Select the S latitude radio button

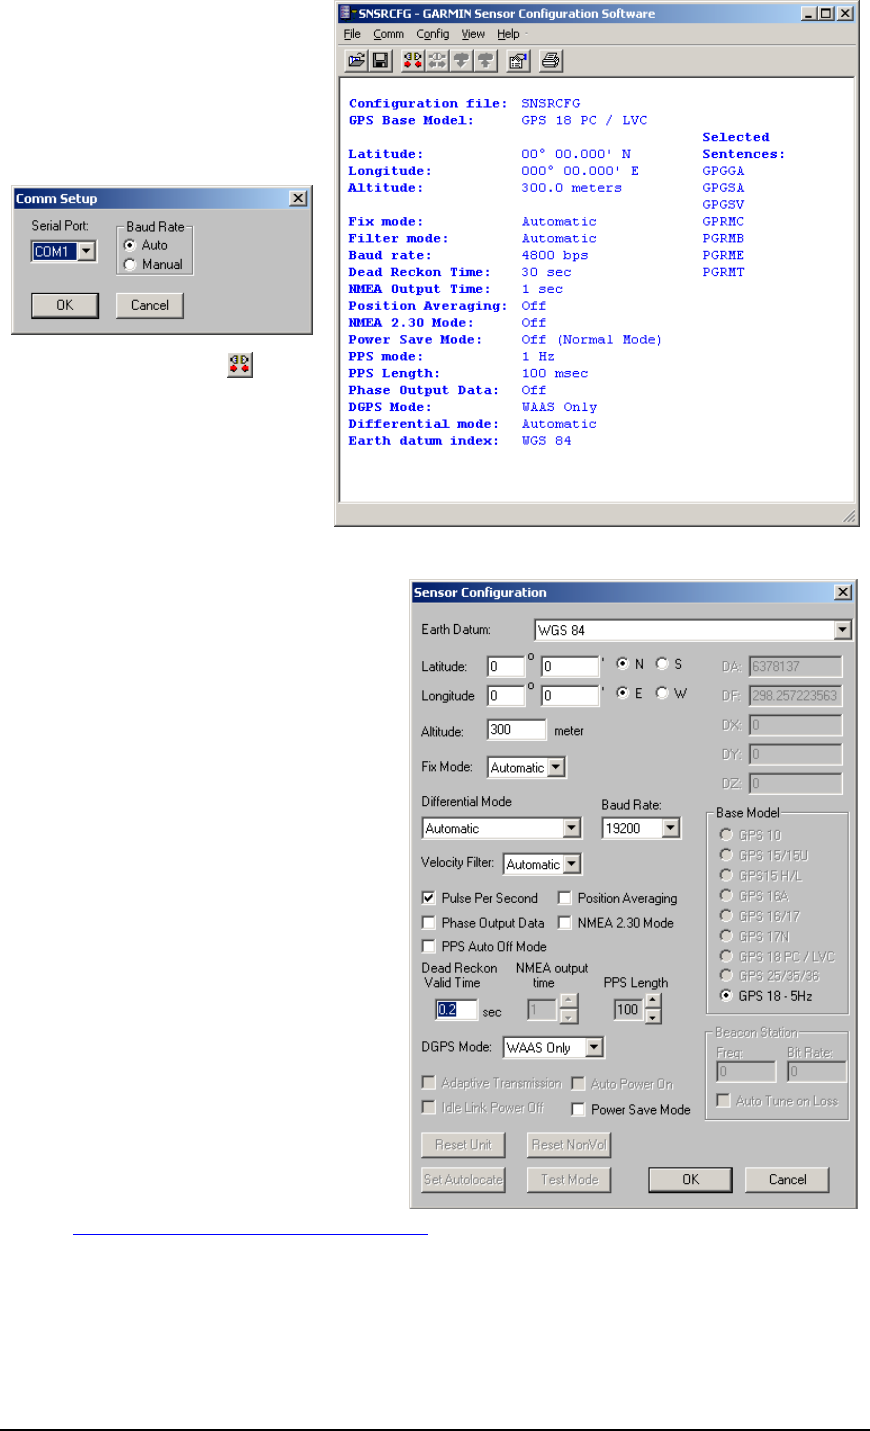[662, 664]
